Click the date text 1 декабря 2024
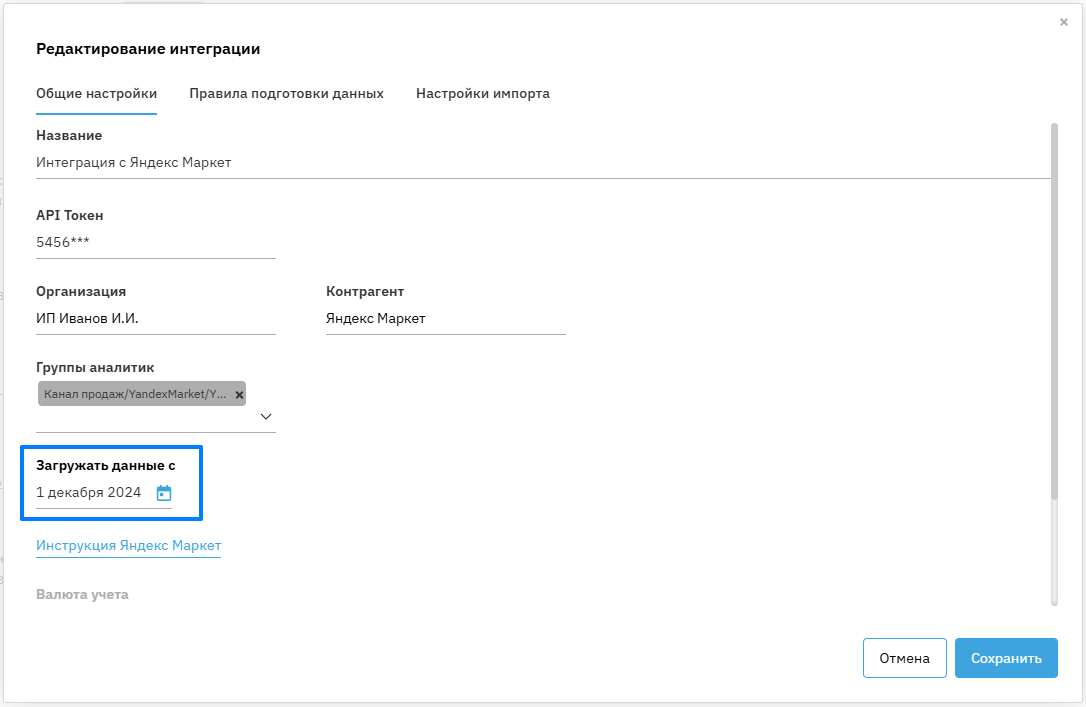 89,493
